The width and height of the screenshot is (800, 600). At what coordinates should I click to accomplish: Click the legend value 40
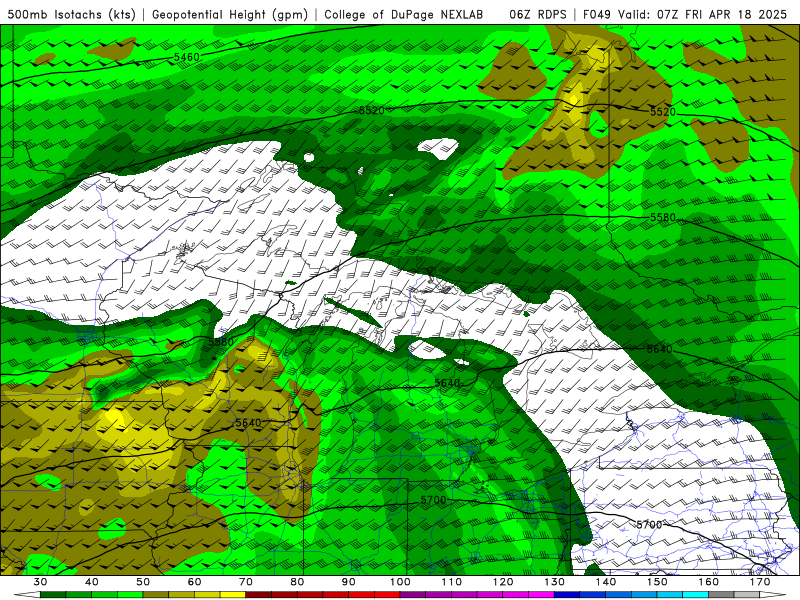point(92,582)
